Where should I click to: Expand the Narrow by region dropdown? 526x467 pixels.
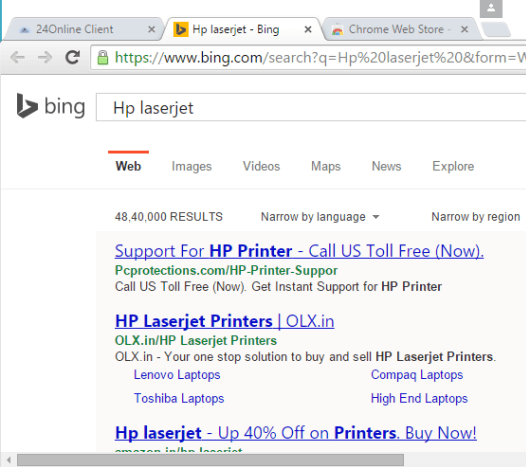tap(476, 217)
